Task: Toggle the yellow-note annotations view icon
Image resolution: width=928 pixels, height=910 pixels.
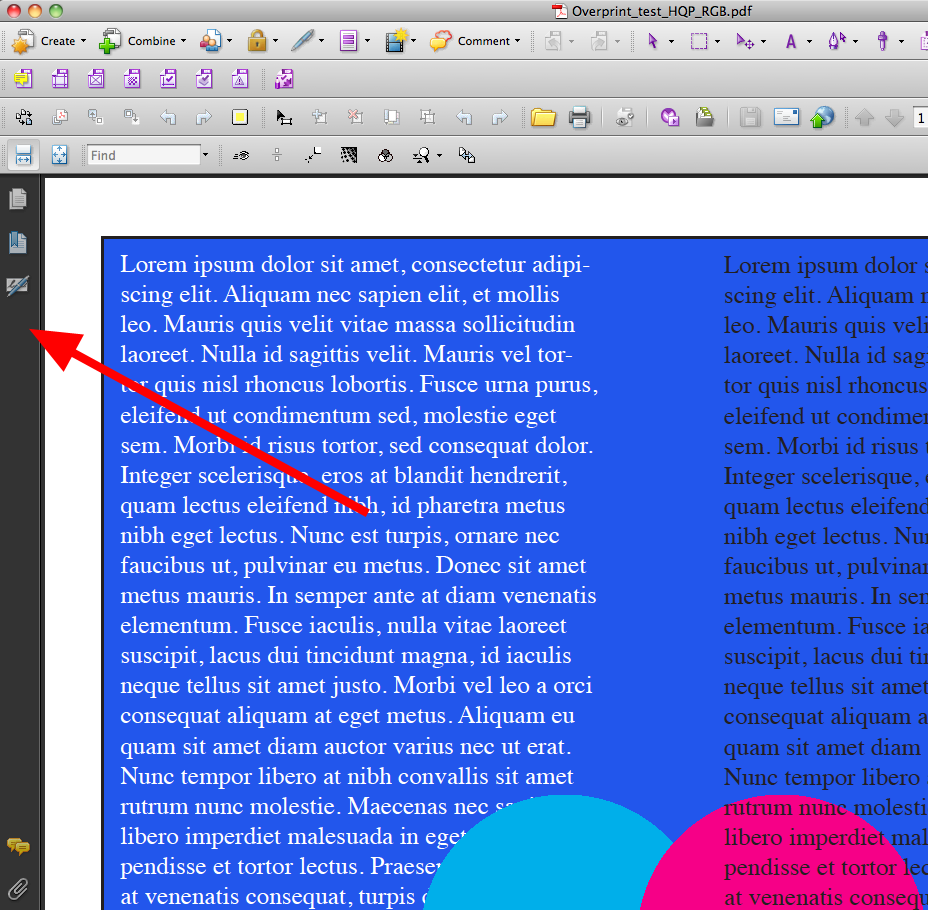Action: (24, 79)
